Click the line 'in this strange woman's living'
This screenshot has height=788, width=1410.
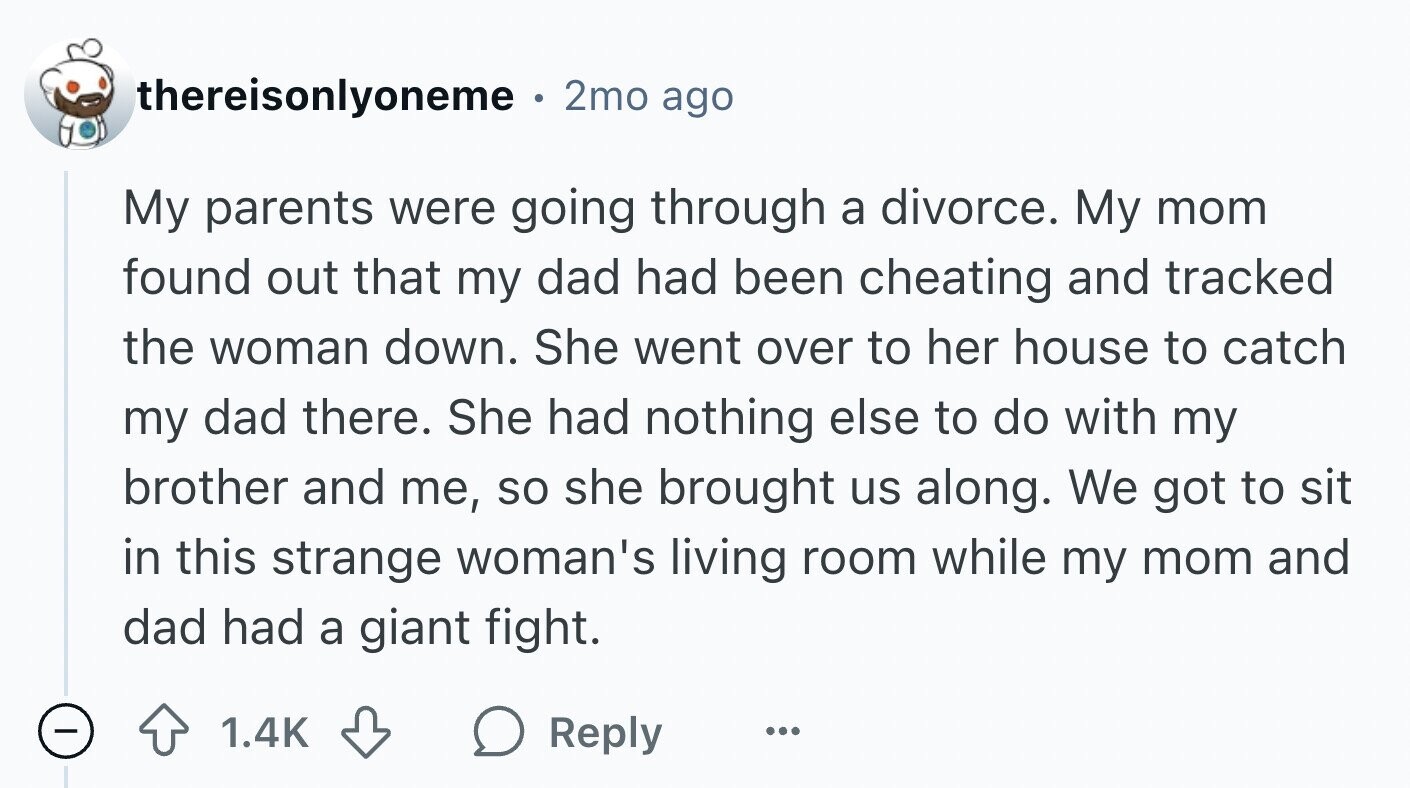click(736, 558)
